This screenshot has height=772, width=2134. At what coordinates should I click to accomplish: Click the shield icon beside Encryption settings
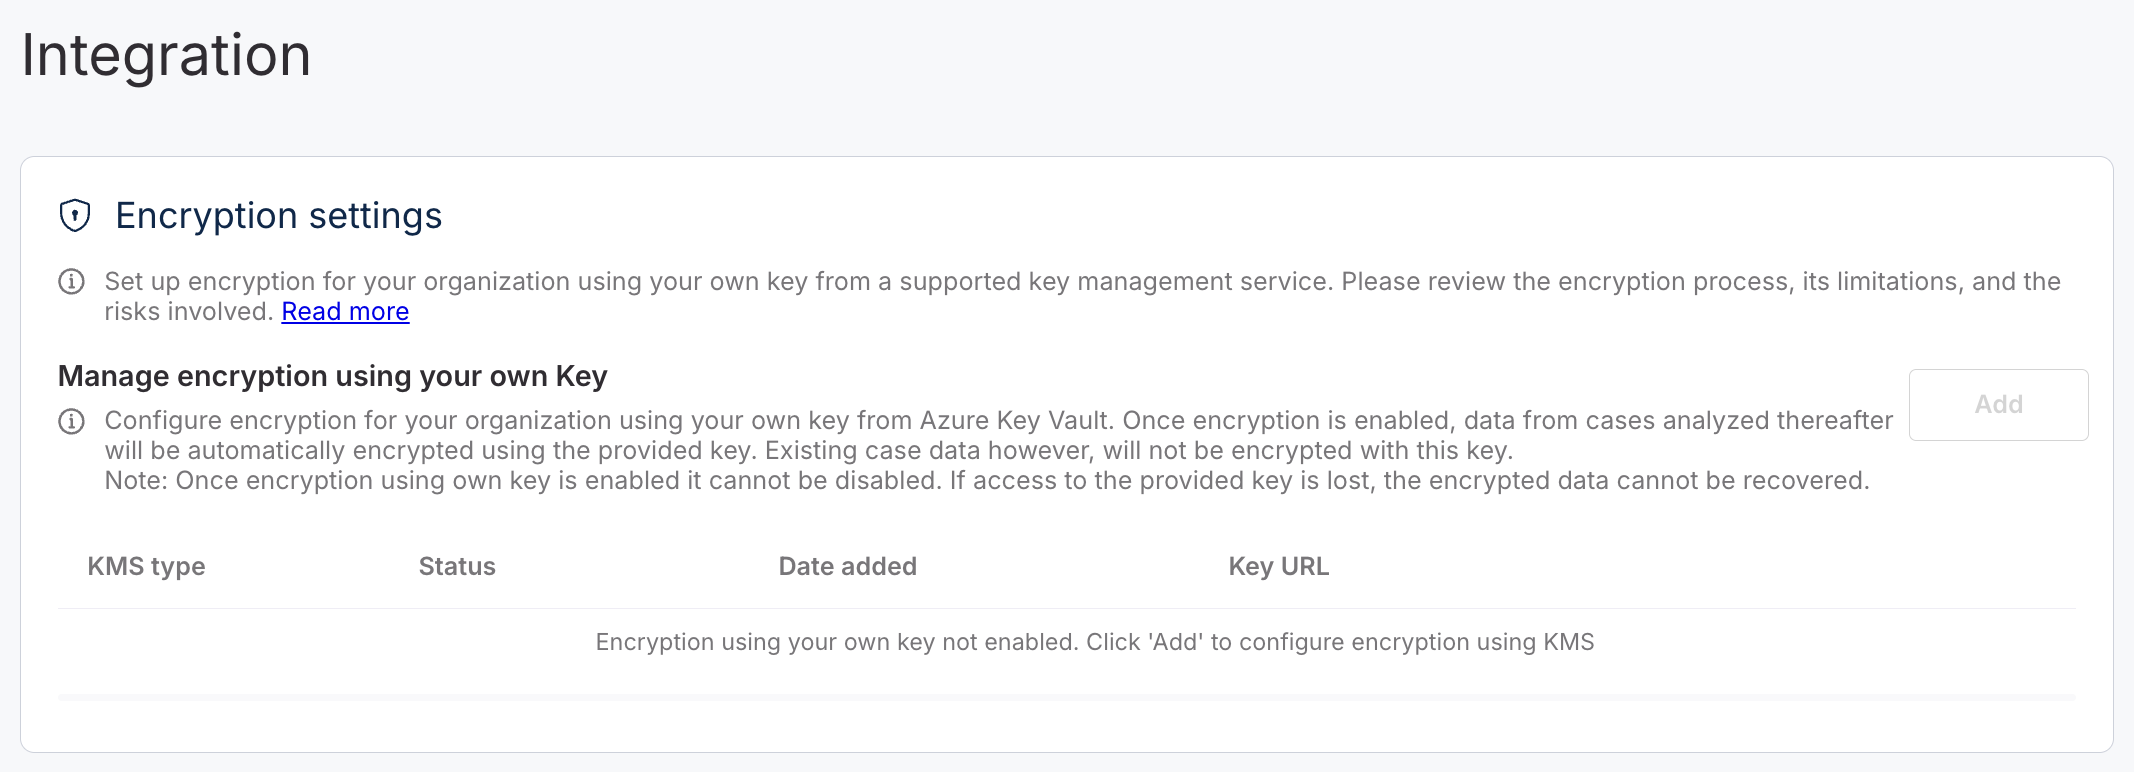tap(75, 216)
